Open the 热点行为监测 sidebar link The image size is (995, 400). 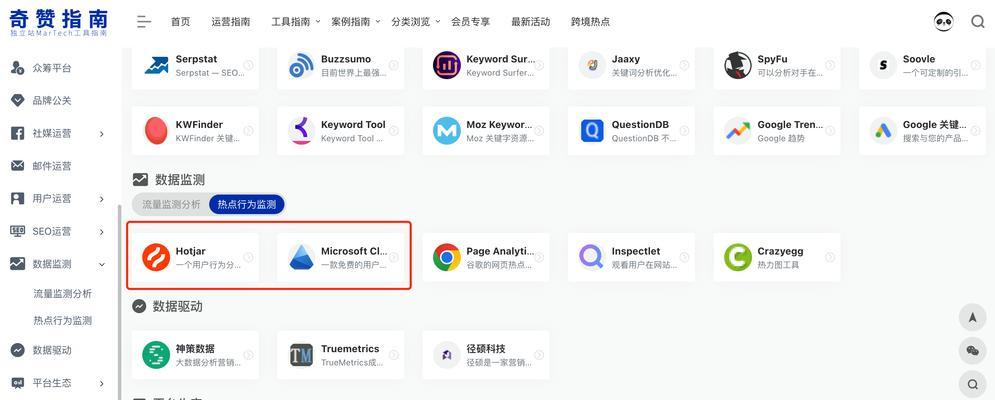[x=62, y=321]
